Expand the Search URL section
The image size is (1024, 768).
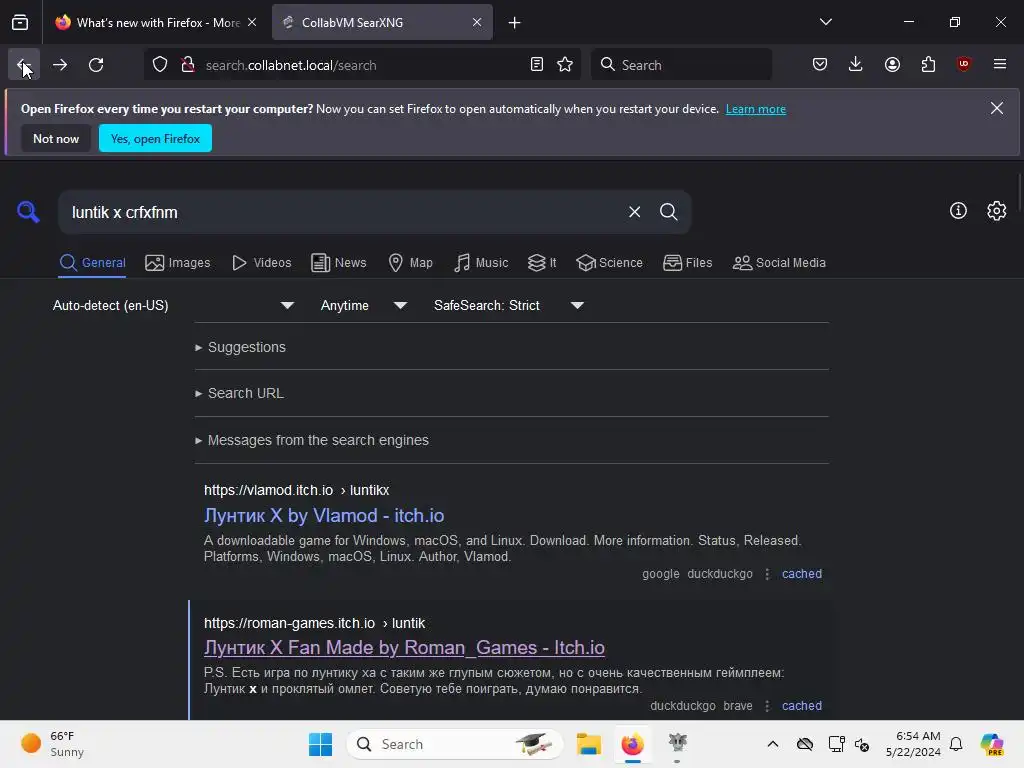coord(239,394)
